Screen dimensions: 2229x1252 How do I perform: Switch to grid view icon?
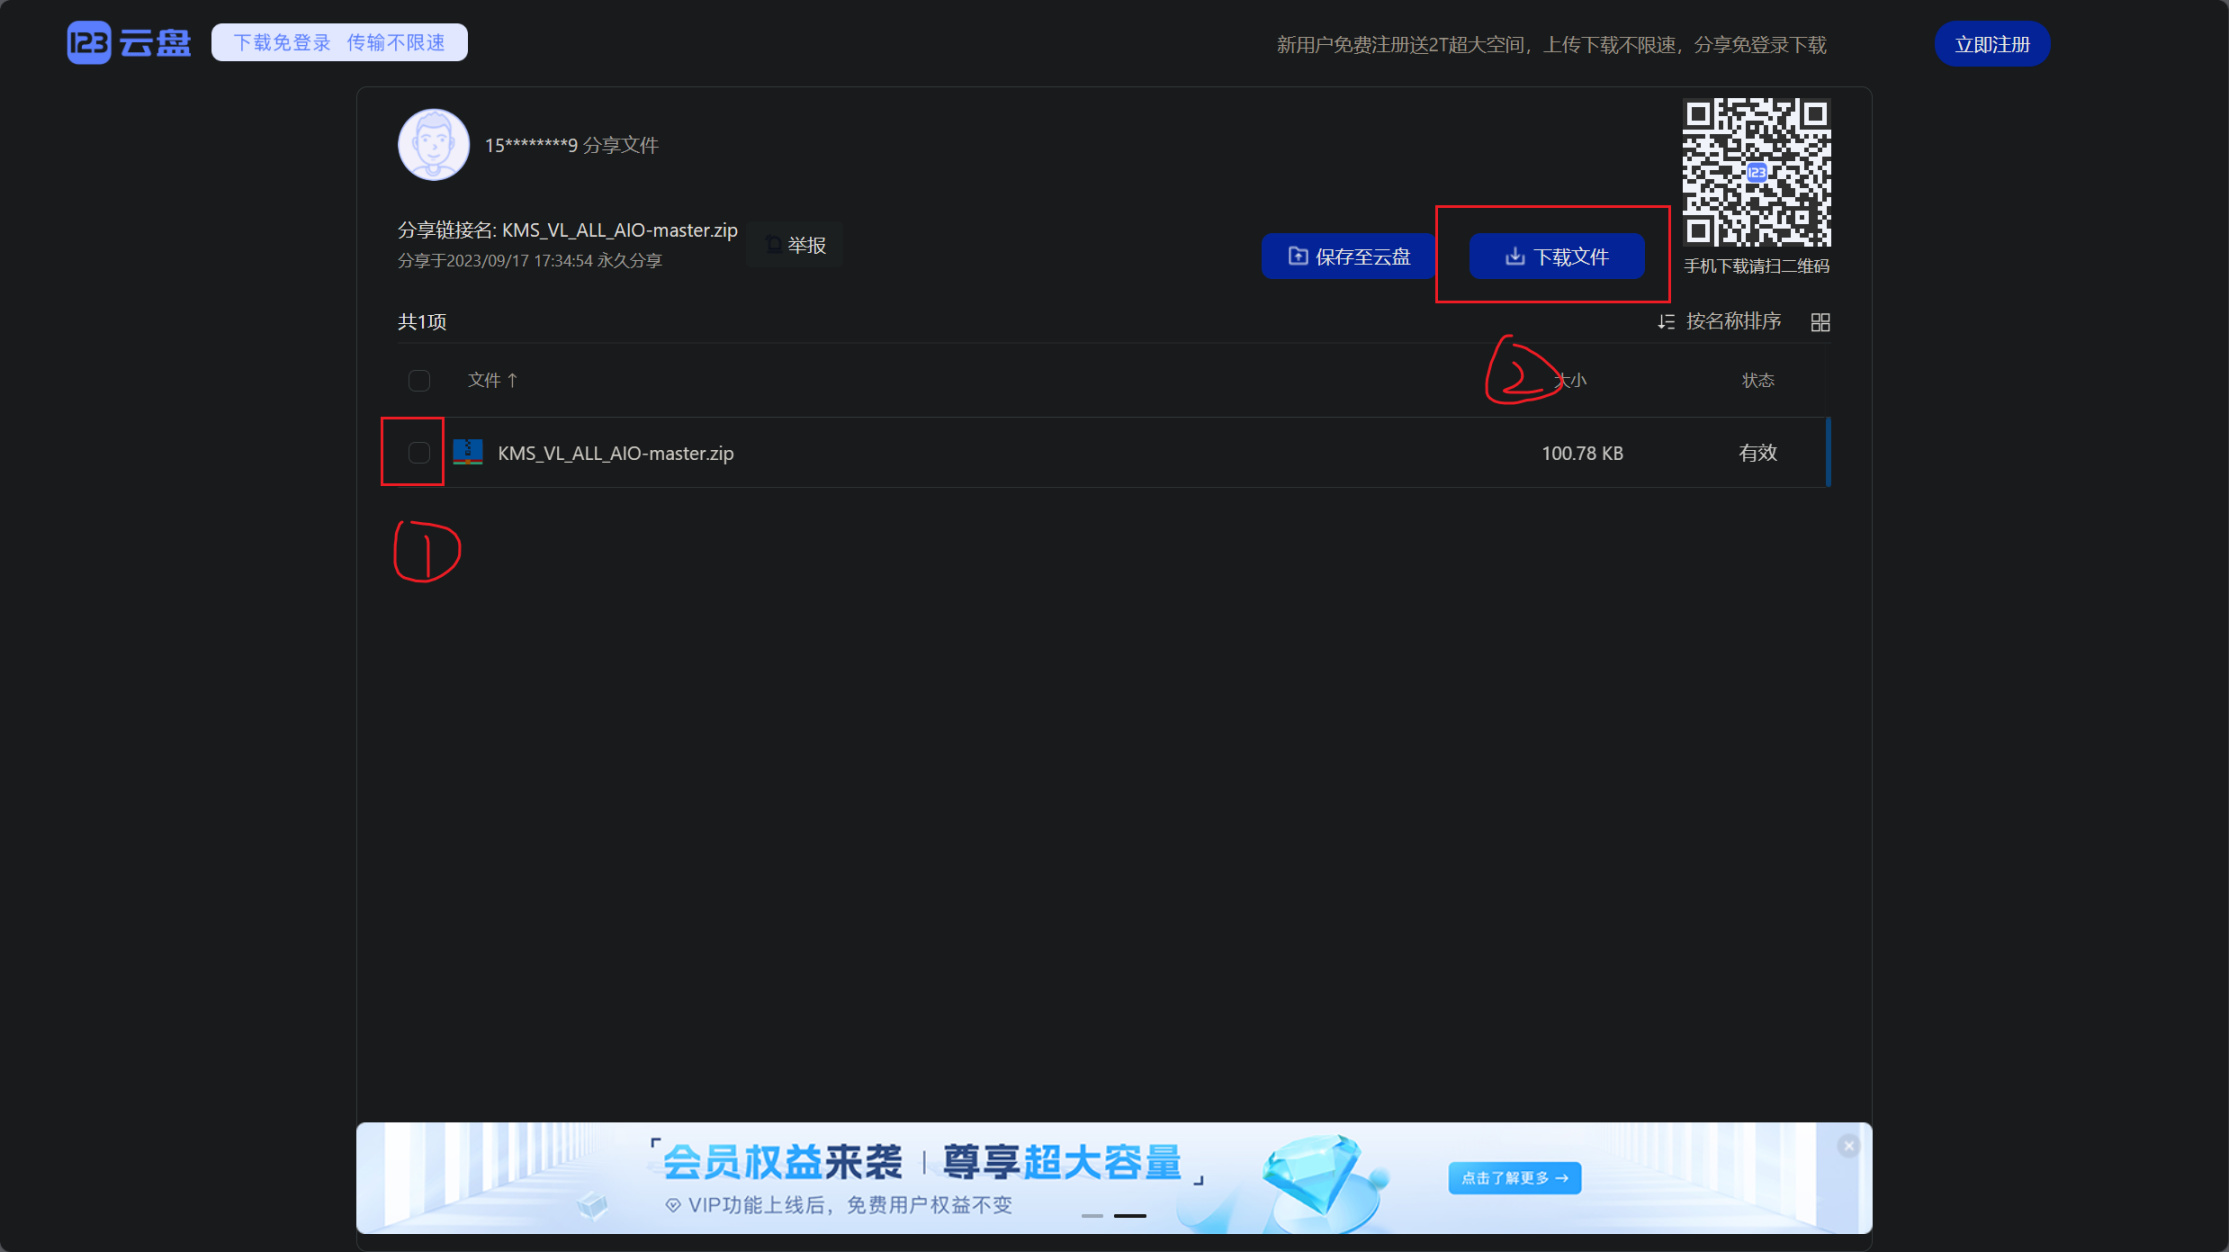(x=1820, y=322)
